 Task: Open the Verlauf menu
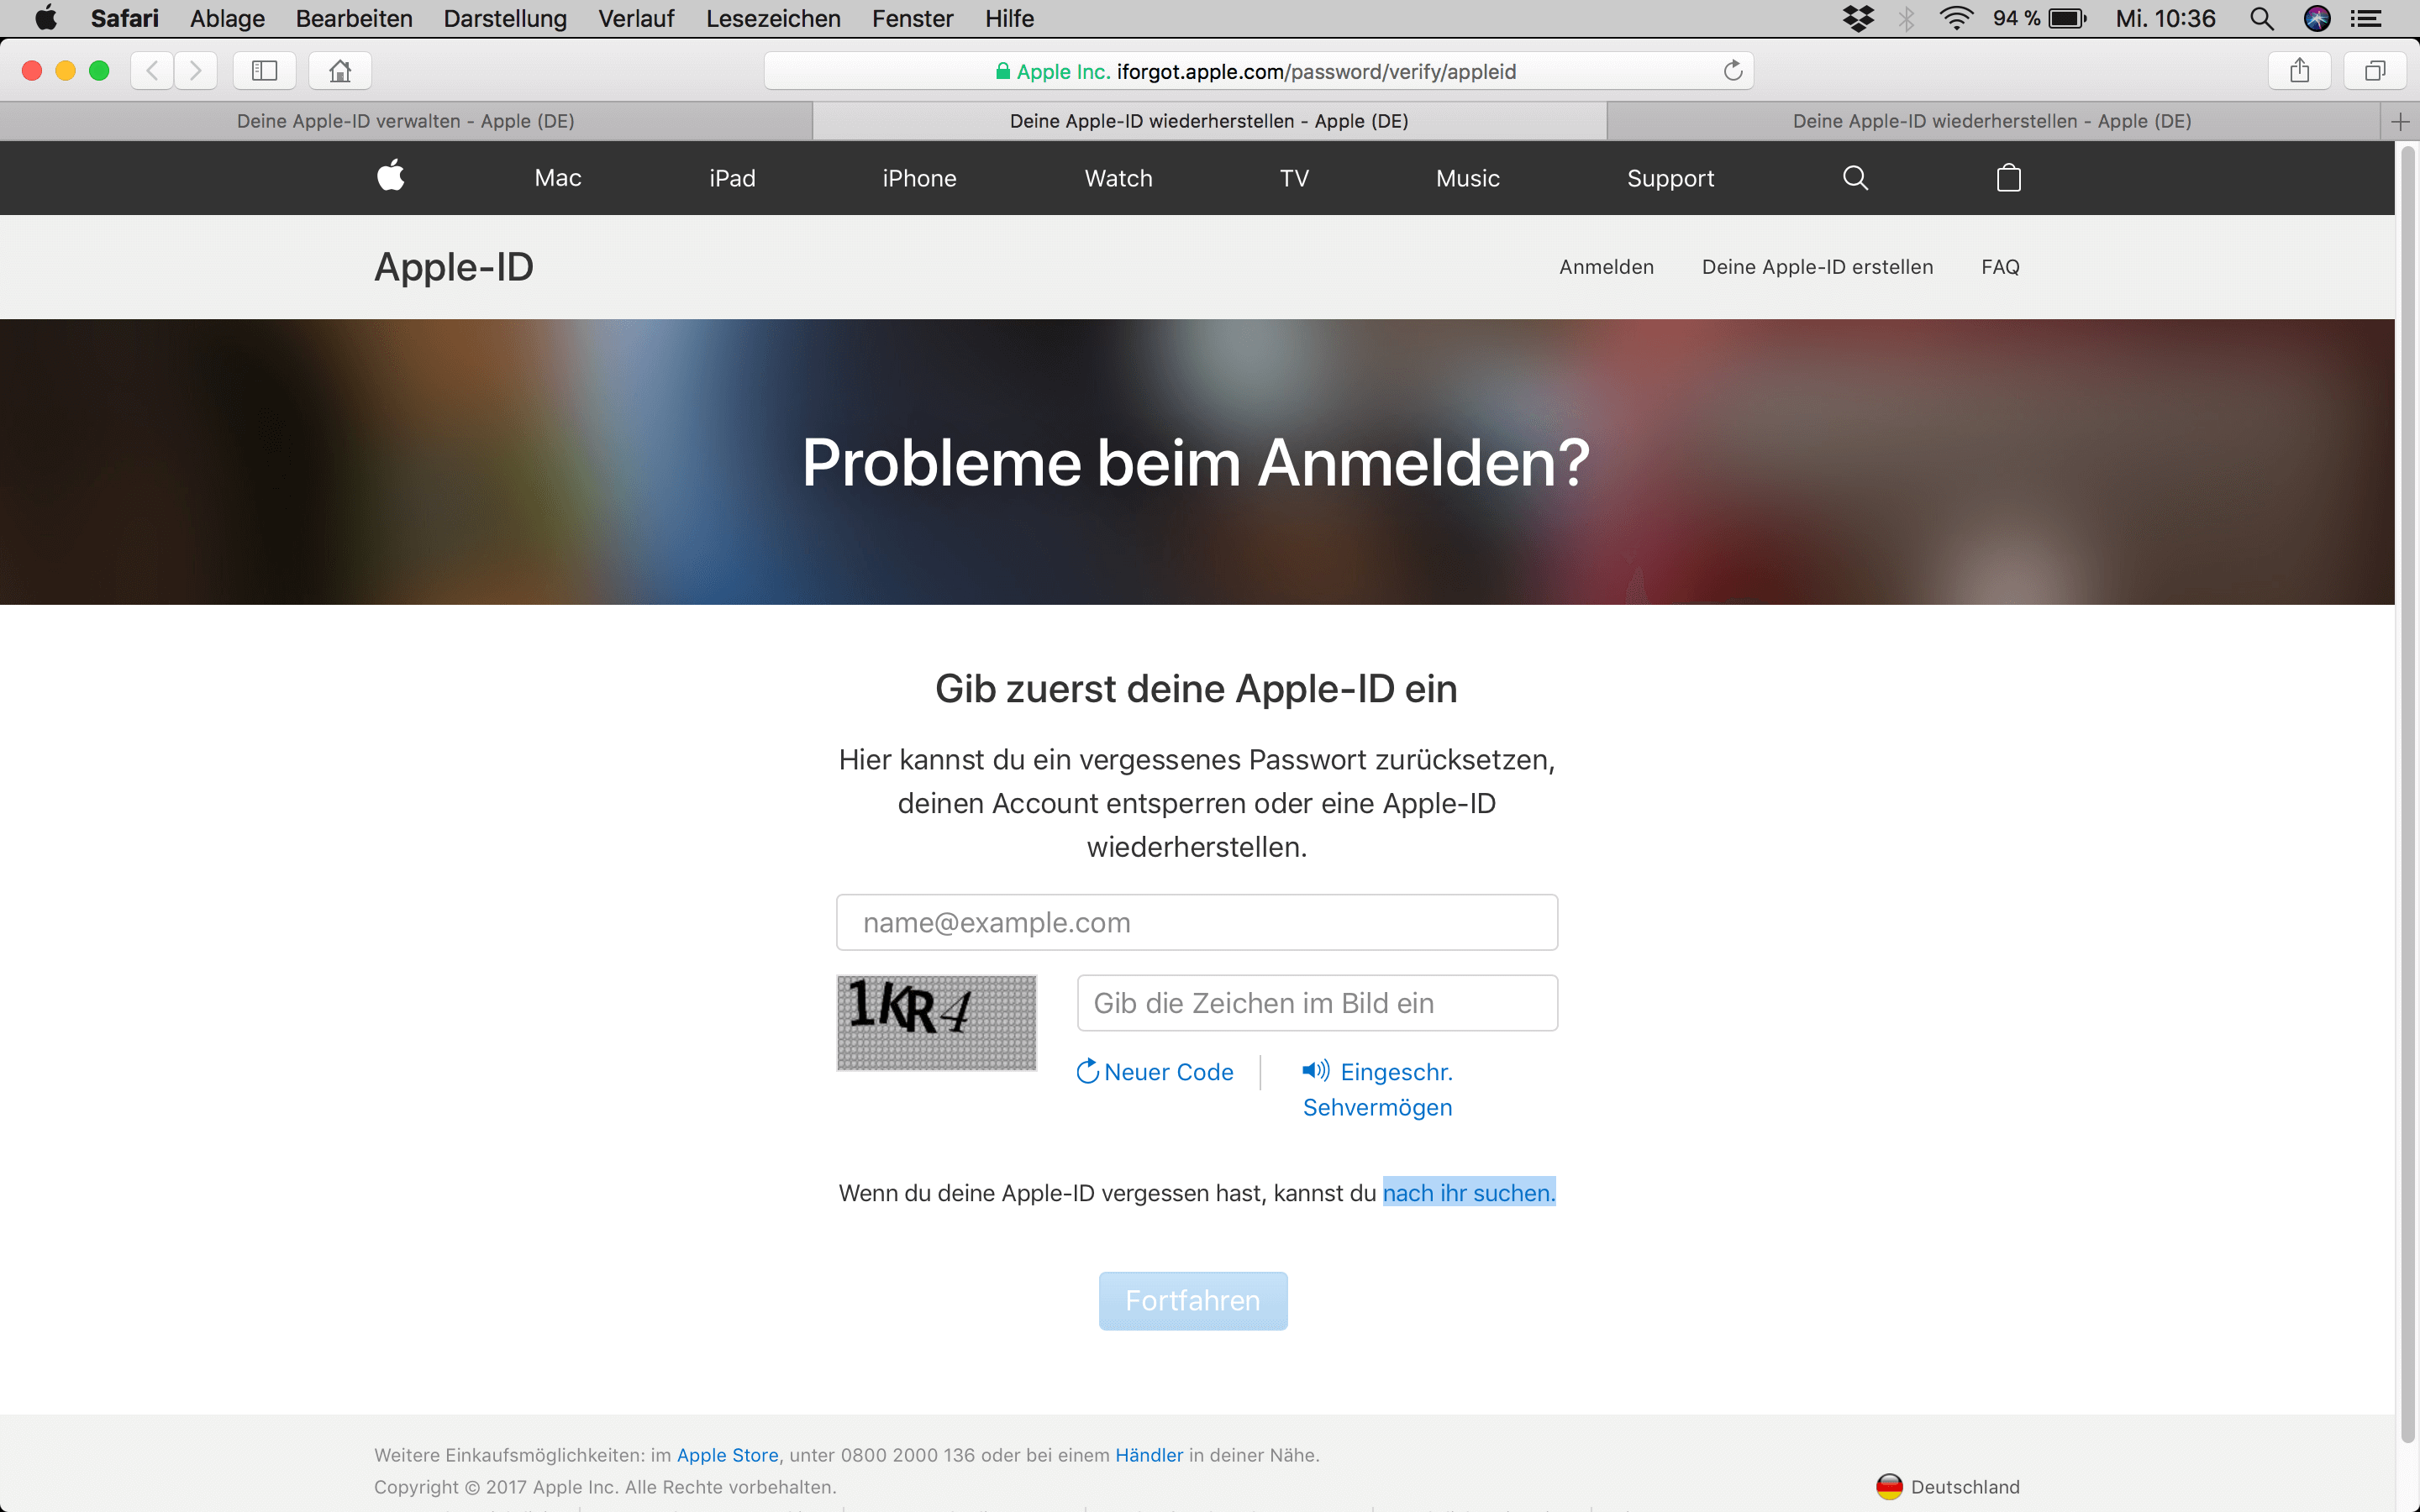(x=636, y=18)
